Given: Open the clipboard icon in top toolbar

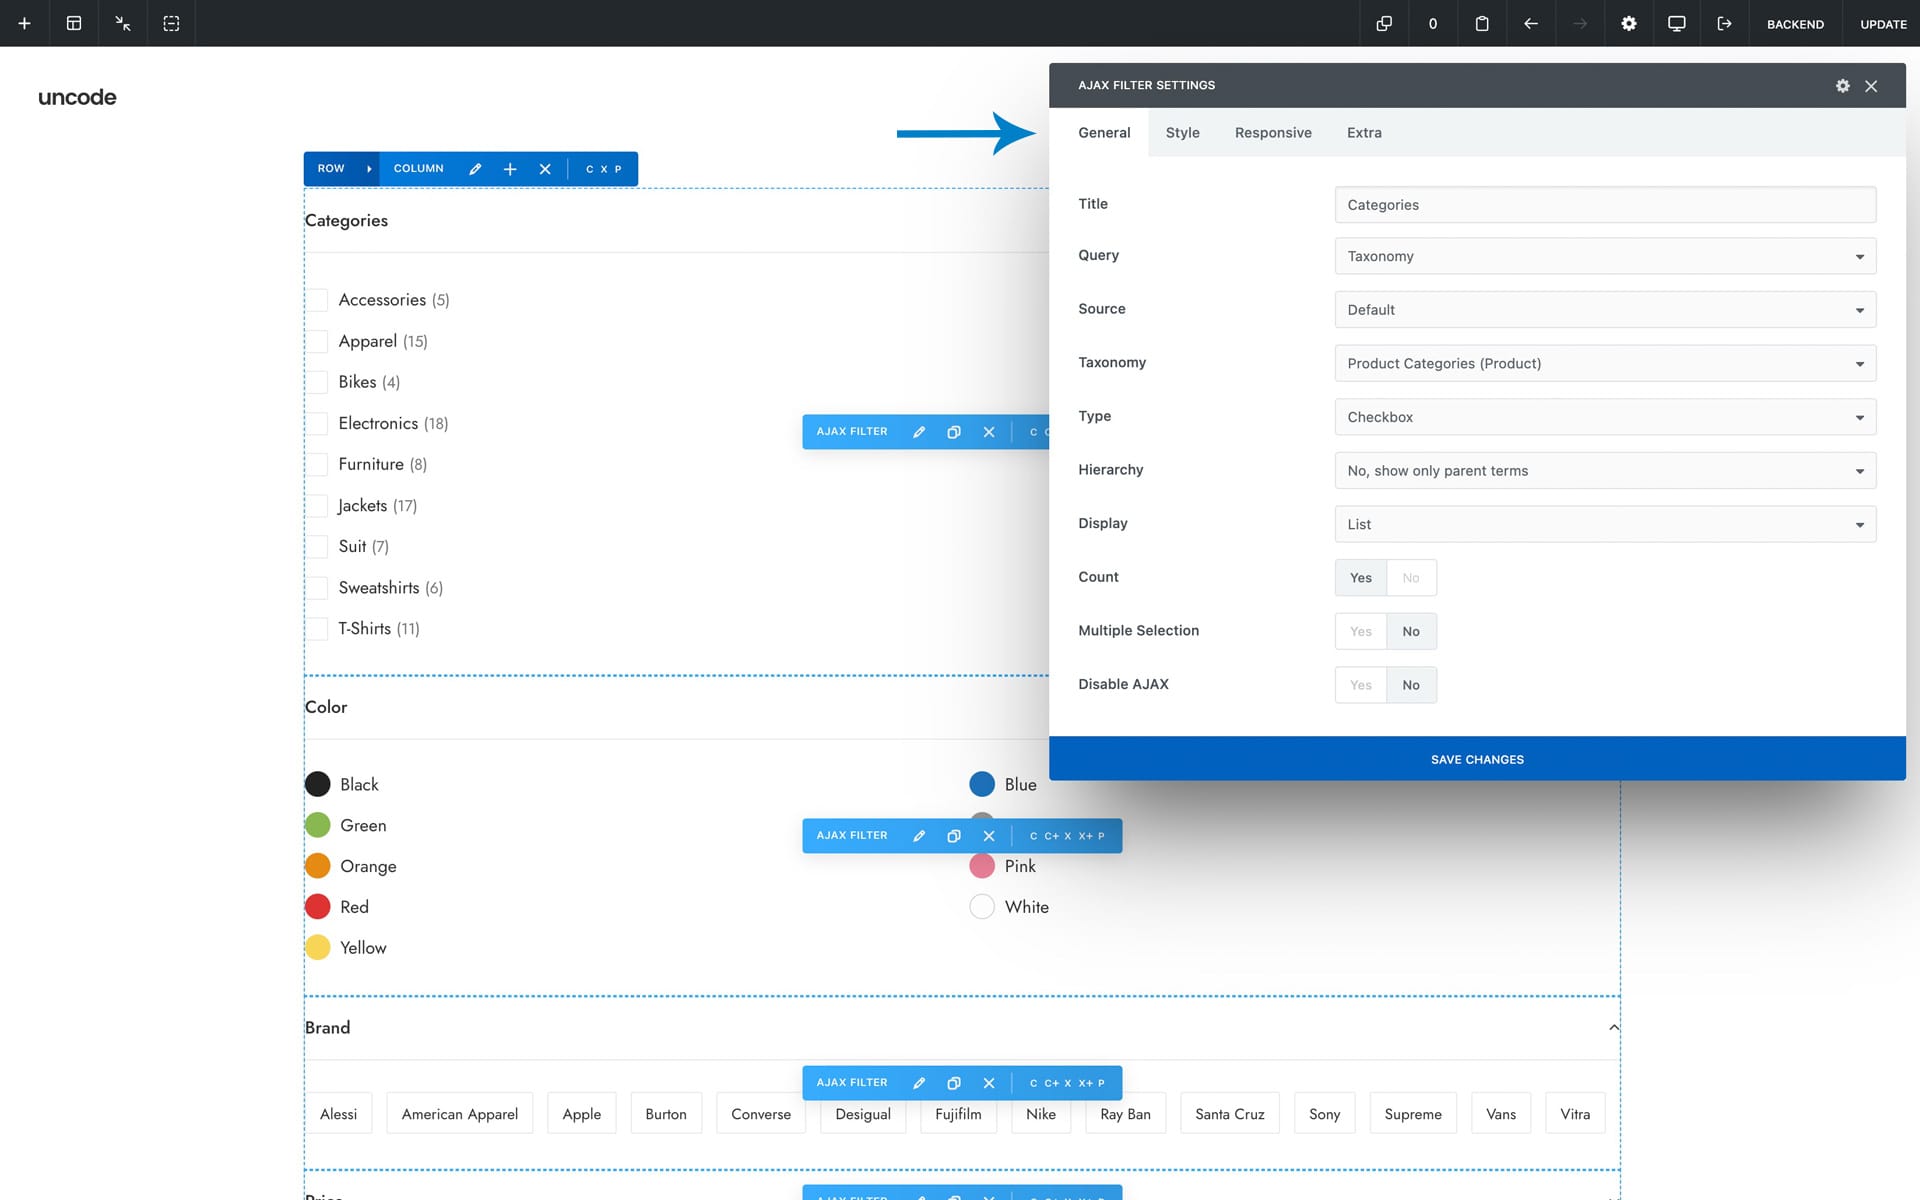Looking at the screenshot, I should coord(1482,23).
